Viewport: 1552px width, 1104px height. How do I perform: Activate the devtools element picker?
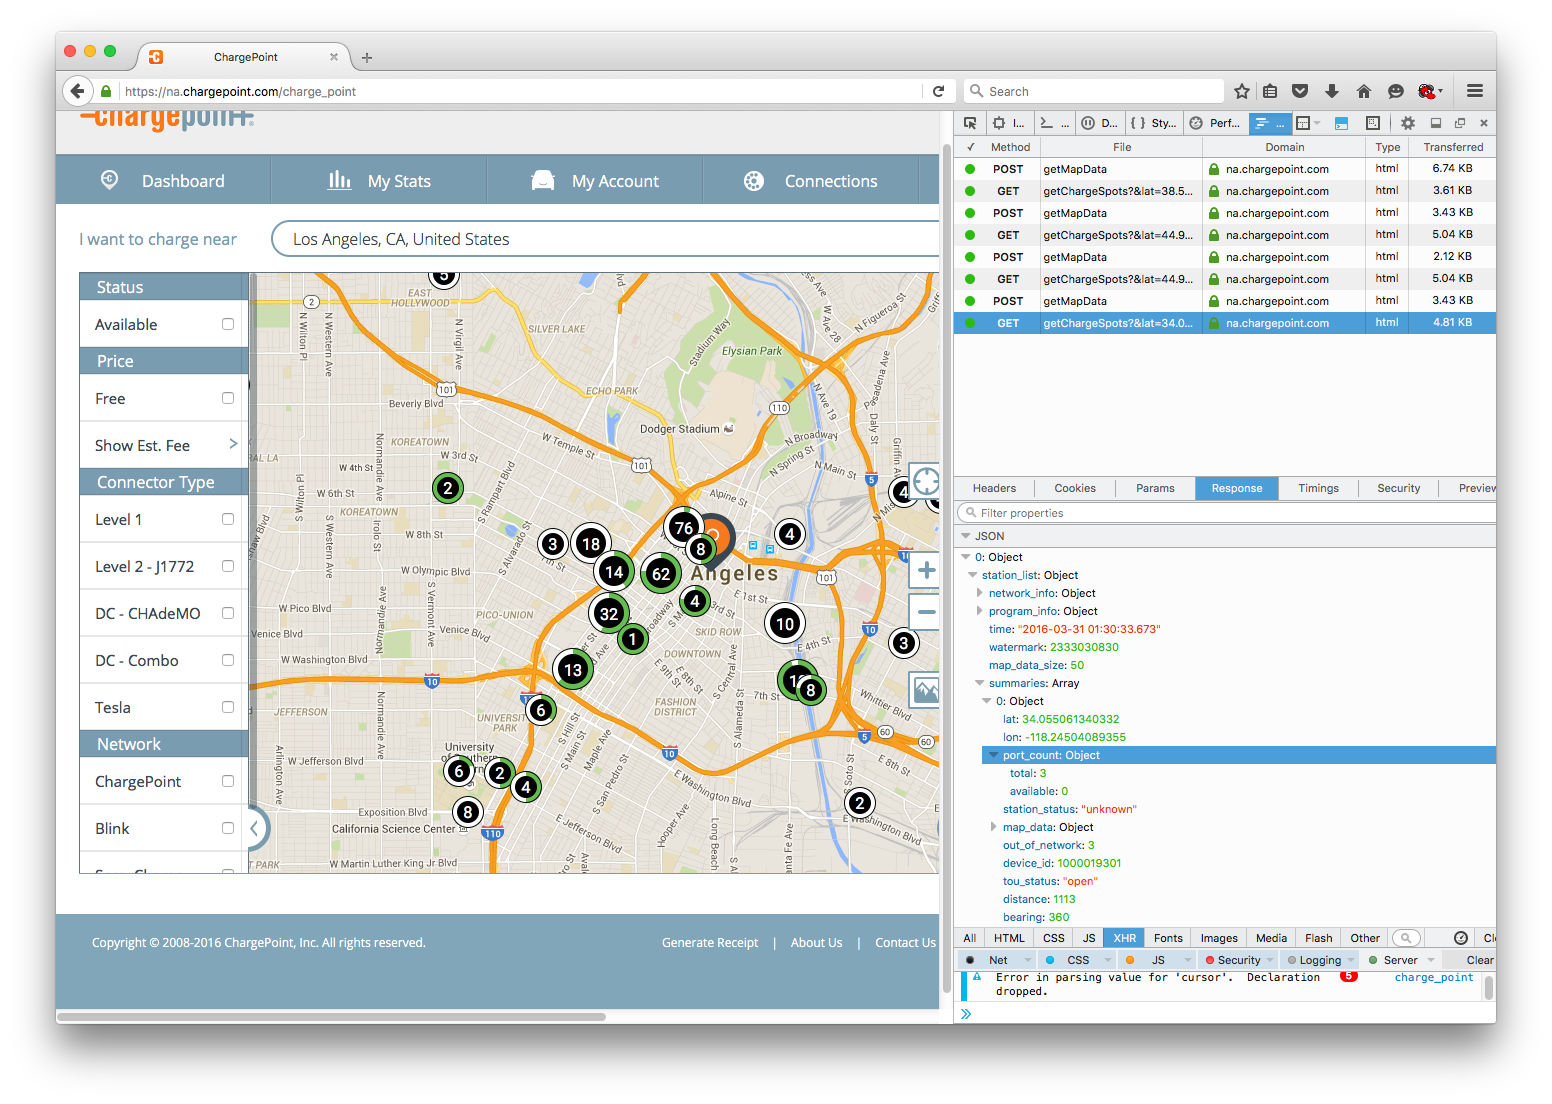click(x=970, y=123)
